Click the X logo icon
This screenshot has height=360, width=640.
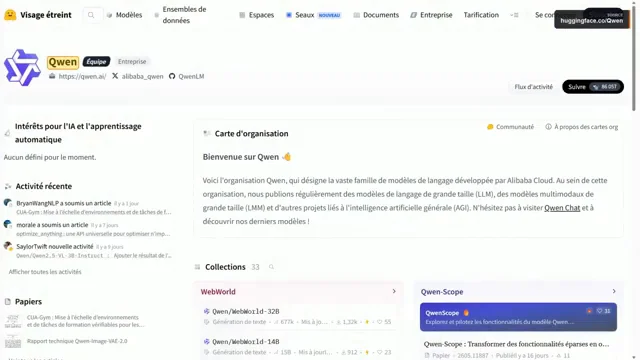[115, 76]
